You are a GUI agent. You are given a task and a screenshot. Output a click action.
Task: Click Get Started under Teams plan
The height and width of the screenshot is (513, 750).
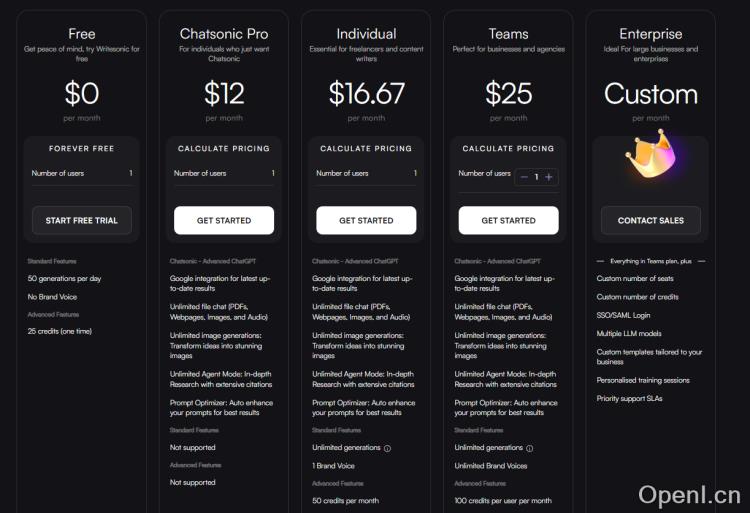pyautogui.click(x=508, y=220)
